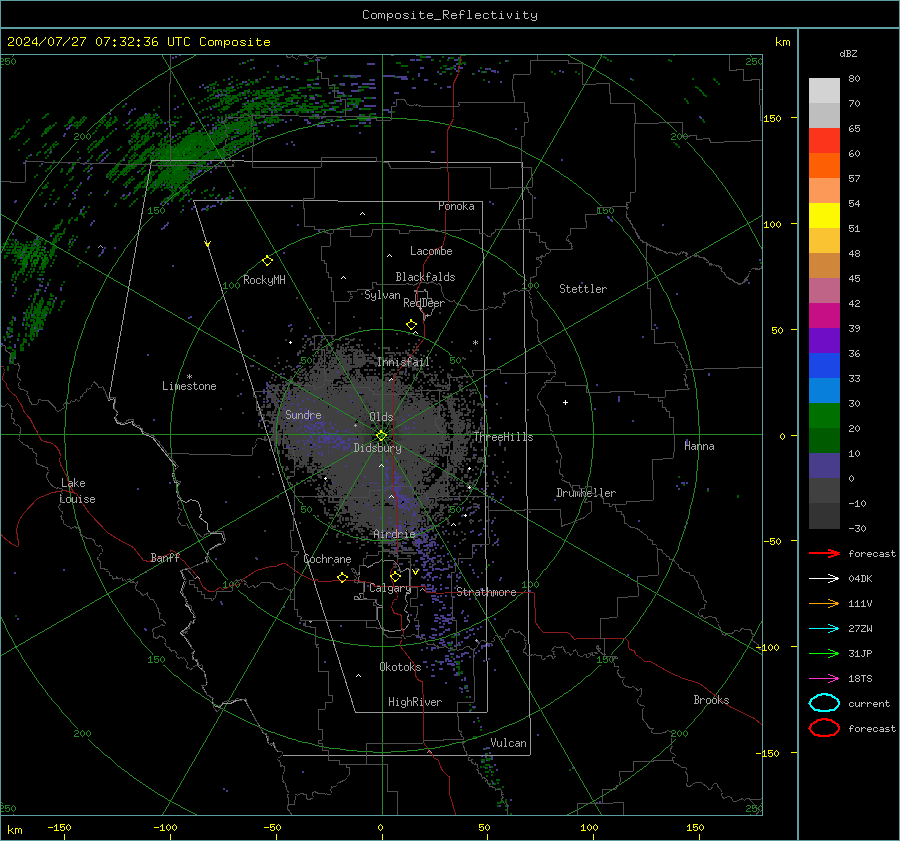Viewport: 900px width, 841px height.
Task: Click the ThreeHills label
Action: point(503,437)
